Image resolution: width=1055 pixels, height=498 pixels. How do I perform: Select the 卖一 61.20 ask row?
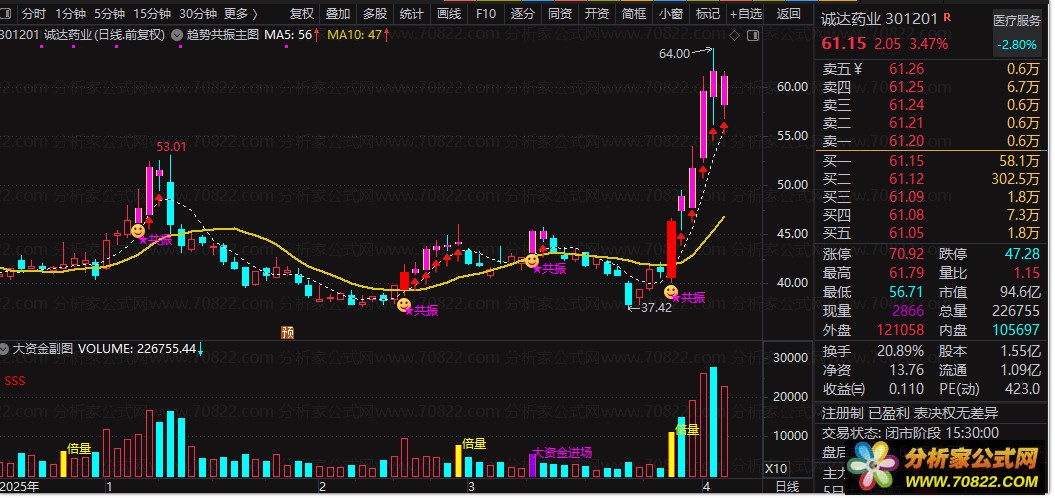pyautogui.click(x=931, y=141)
